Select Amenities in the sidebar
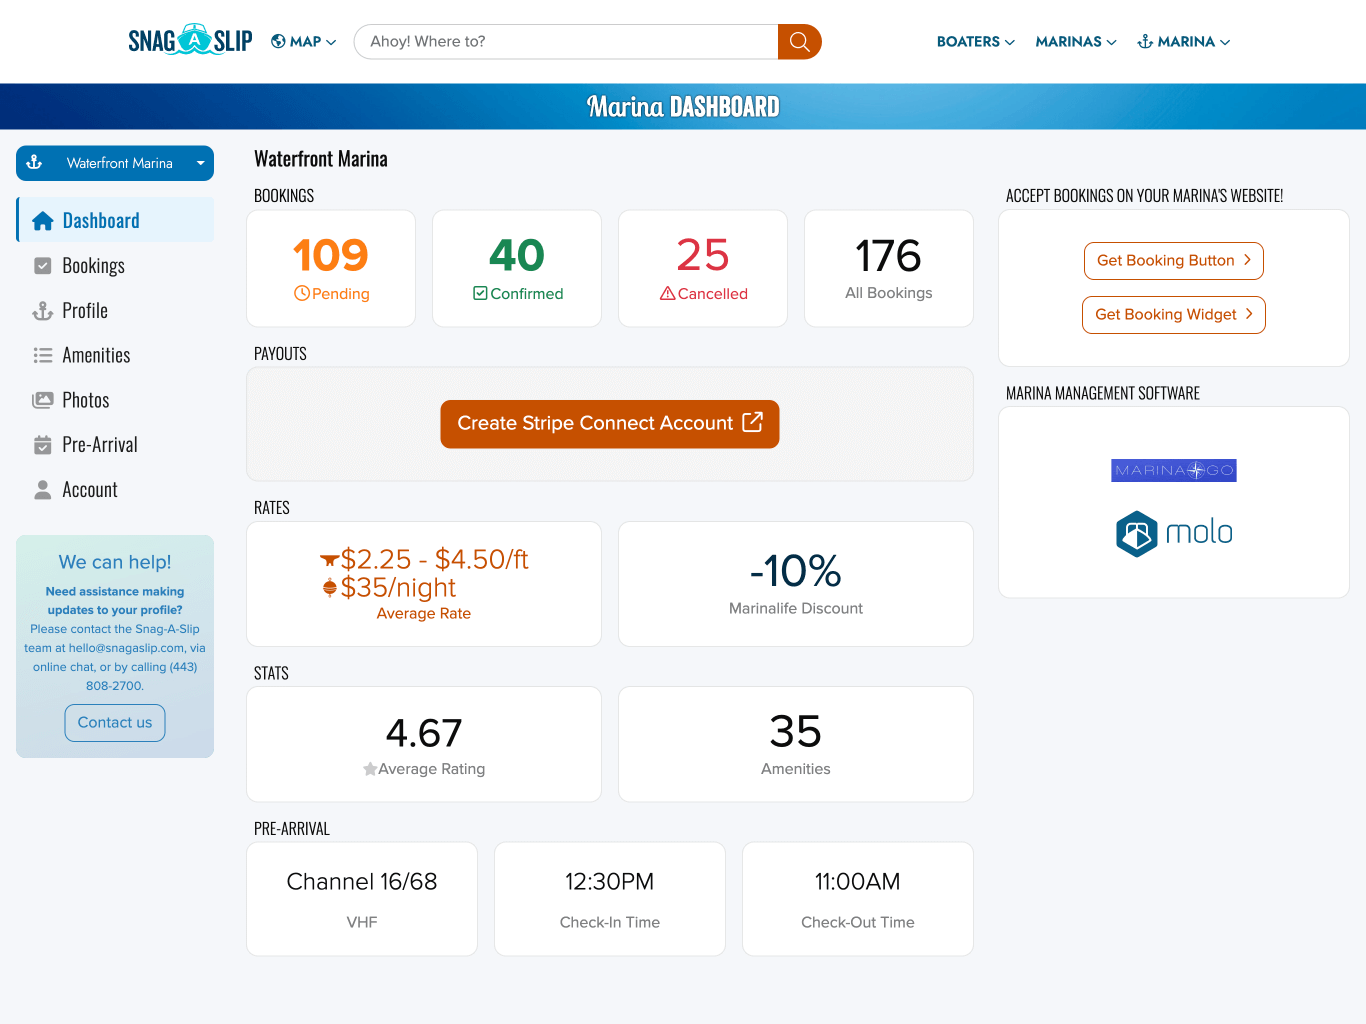This screenshot has width=1366, height=1024. [x=115, y=355]
